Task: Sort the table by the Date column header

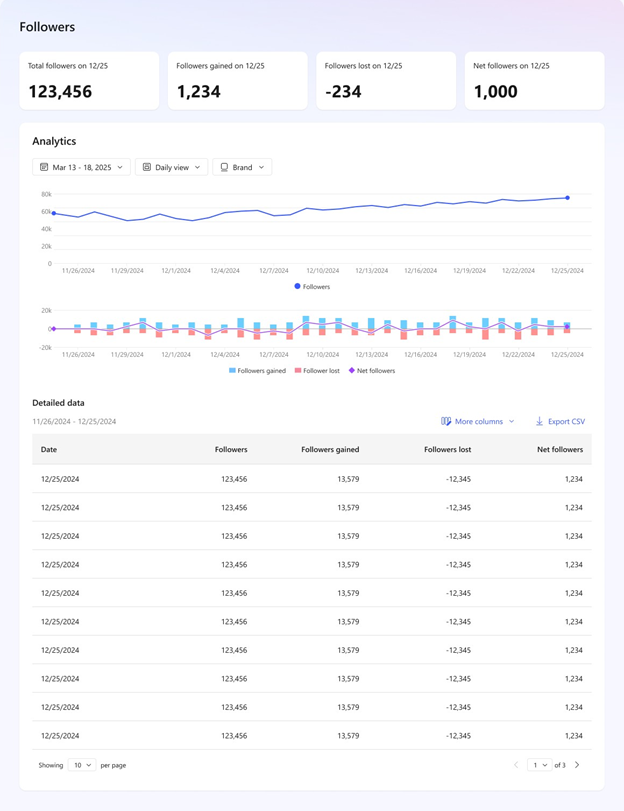Action: 45,449
